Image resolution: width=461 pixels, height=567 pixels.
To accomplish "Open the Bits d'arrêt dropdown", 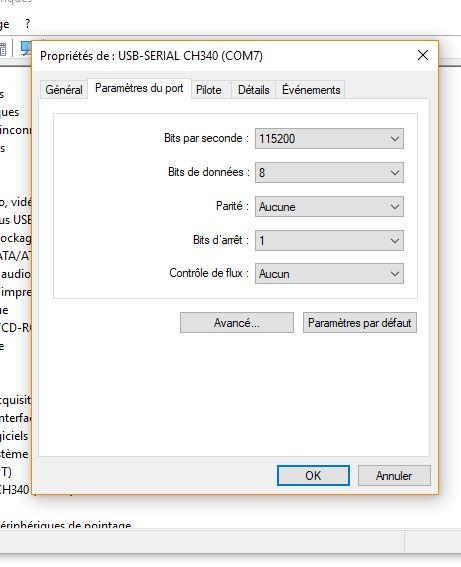I will pyautogui.click(x=329, y=240).
